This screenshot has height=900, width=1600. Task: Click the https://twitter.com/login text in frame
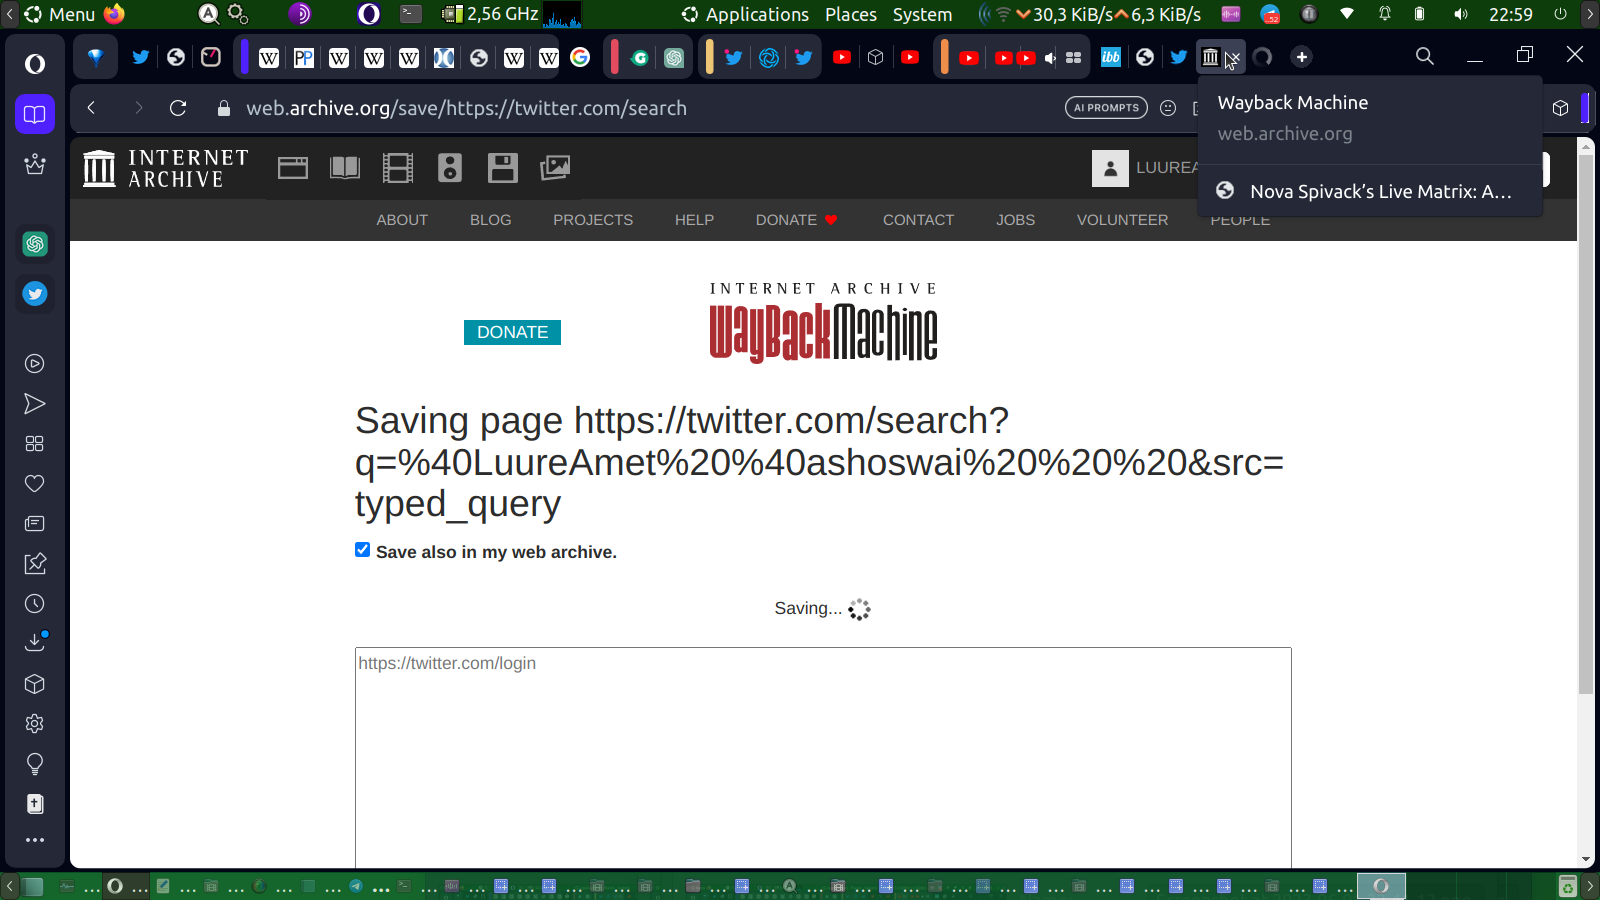point(447,663)
